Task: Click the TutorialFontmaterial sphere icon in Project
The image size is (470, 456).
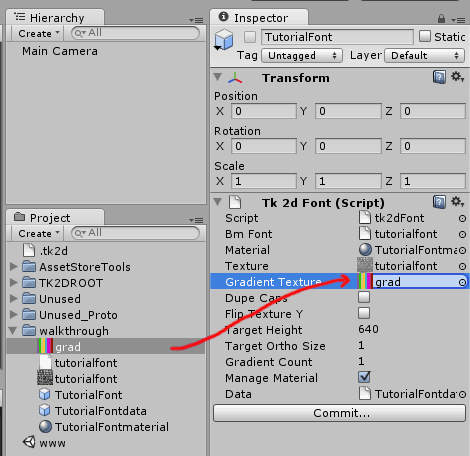Action: coord(45,426)
